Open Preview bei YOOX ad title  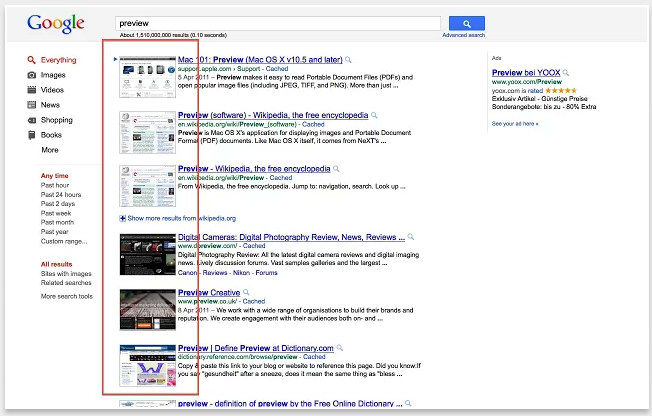point(526,73)
